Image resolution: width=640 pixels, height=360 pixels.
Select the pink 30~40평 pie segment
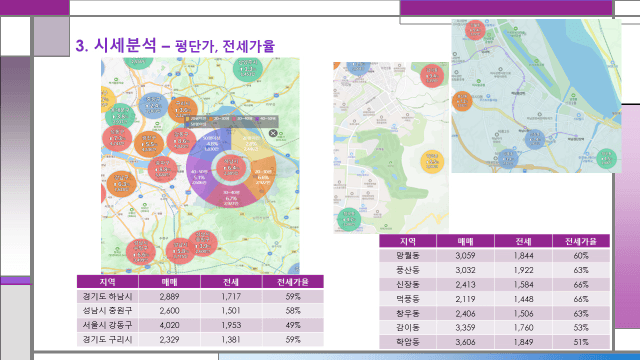[x=231, y=196]
